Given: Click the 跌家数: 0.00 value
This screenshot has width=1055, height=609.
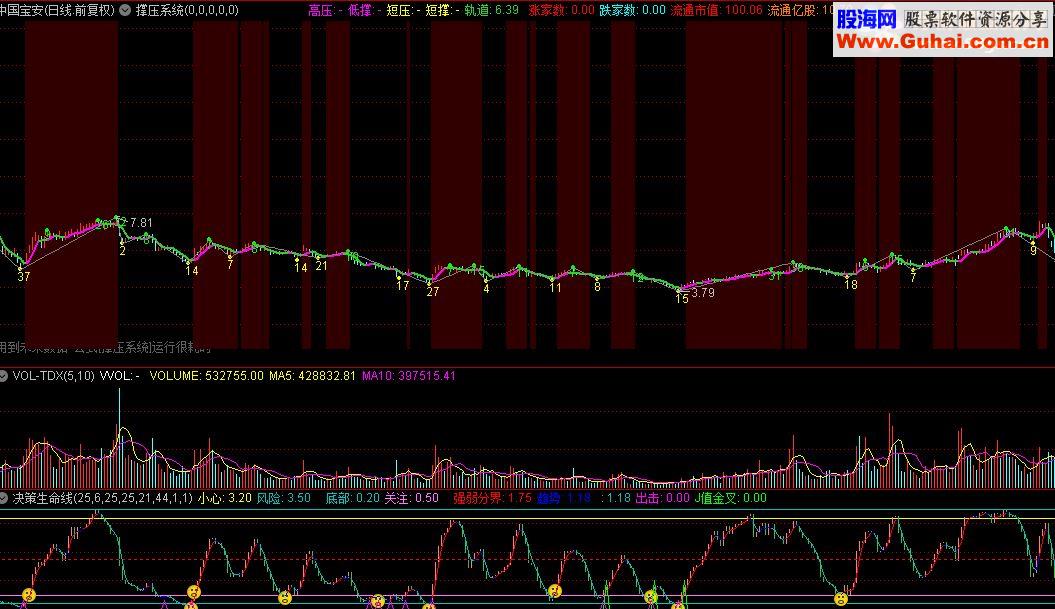Looking at the screenshot, I should pos(632,10).
